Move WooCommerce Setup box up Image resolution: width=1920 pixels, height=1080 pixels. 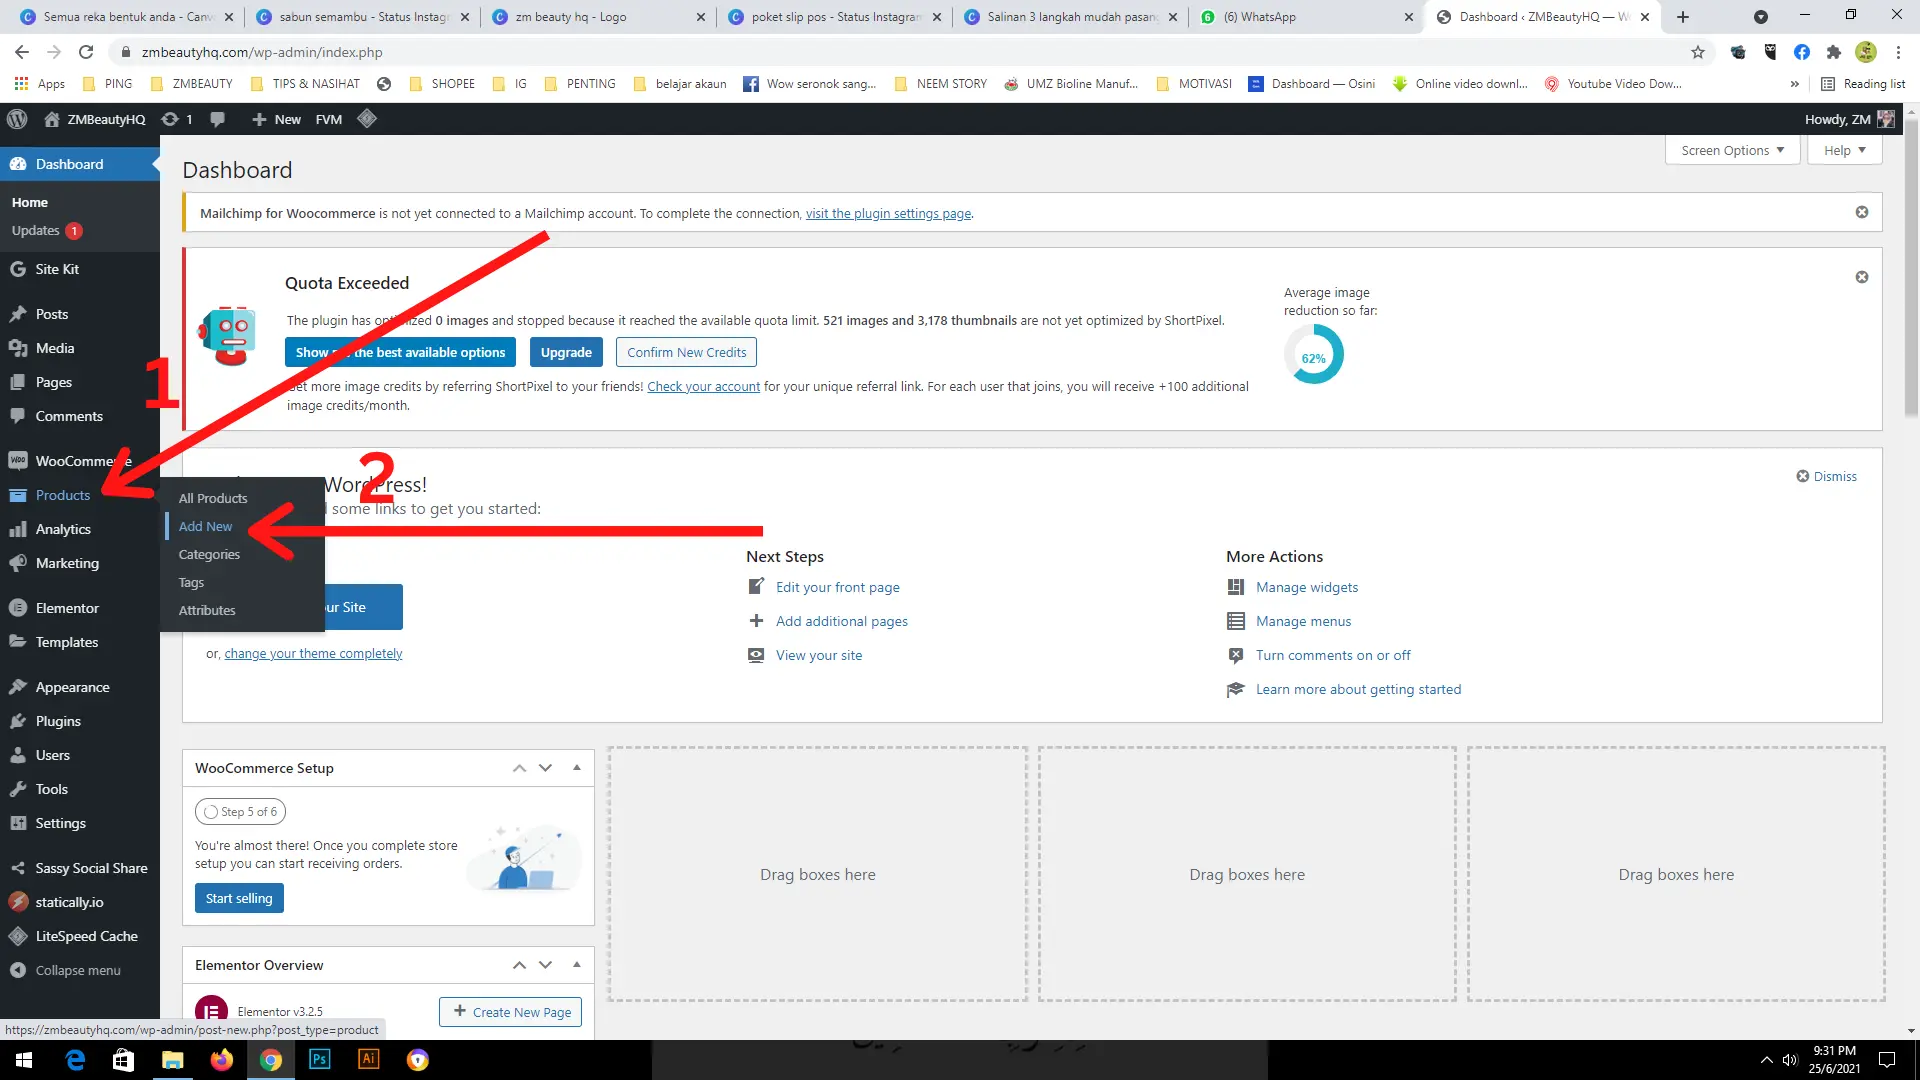[519, 768]
